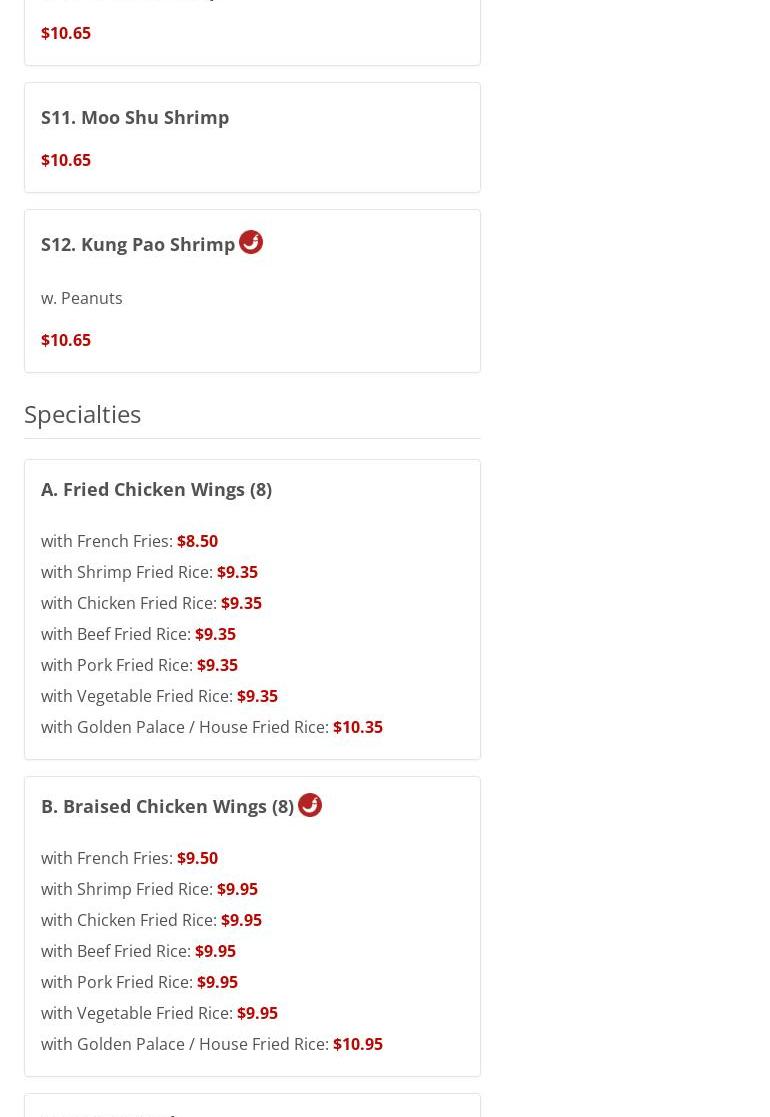Click the $10.65 price under Kung Pao Shrimp
The image size is (770, 1117).
click(x=66, y=340)
